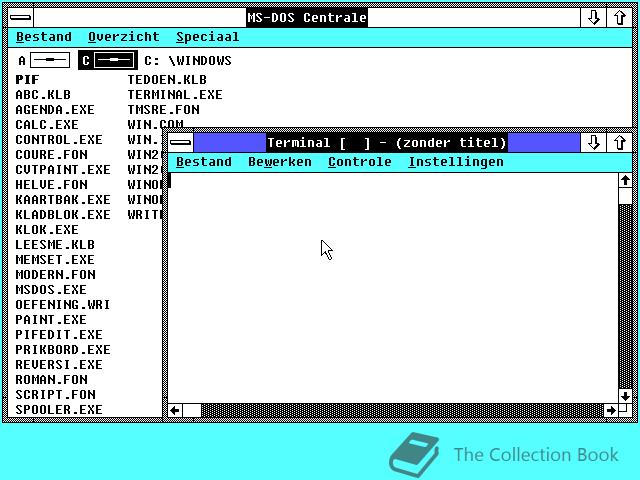The image size is (640, 480).
Task: Open the Speciaal menu
Action: [x=208, y=37]
